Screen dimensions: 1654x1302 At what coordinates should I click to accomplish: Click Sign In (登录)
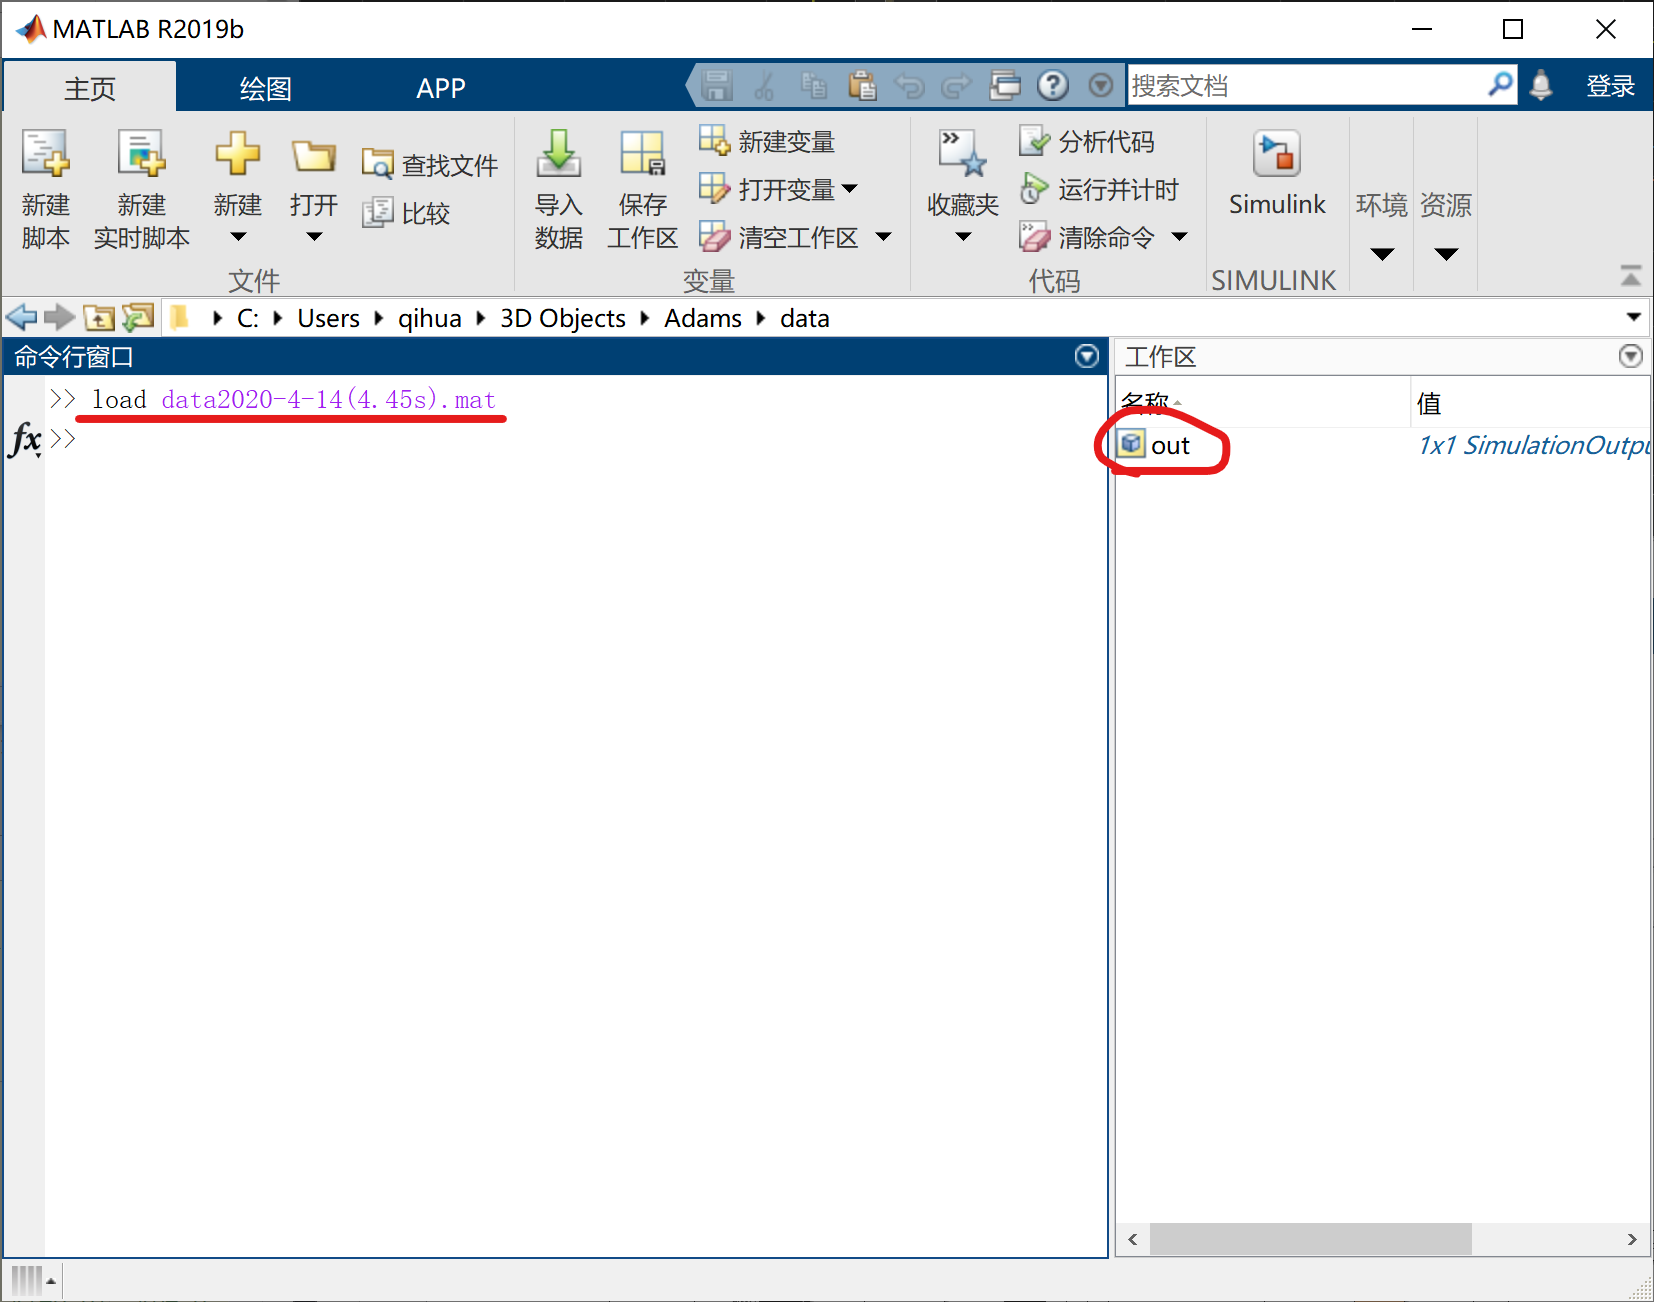[1611, 86]
